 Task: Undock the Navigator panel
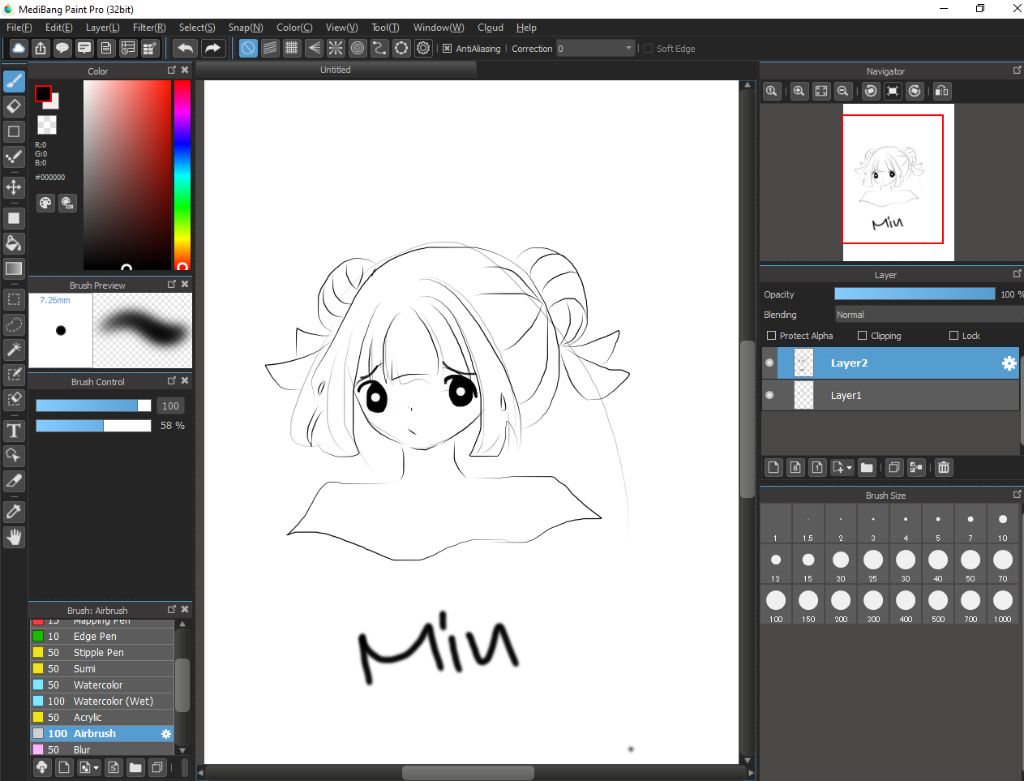1017,70
